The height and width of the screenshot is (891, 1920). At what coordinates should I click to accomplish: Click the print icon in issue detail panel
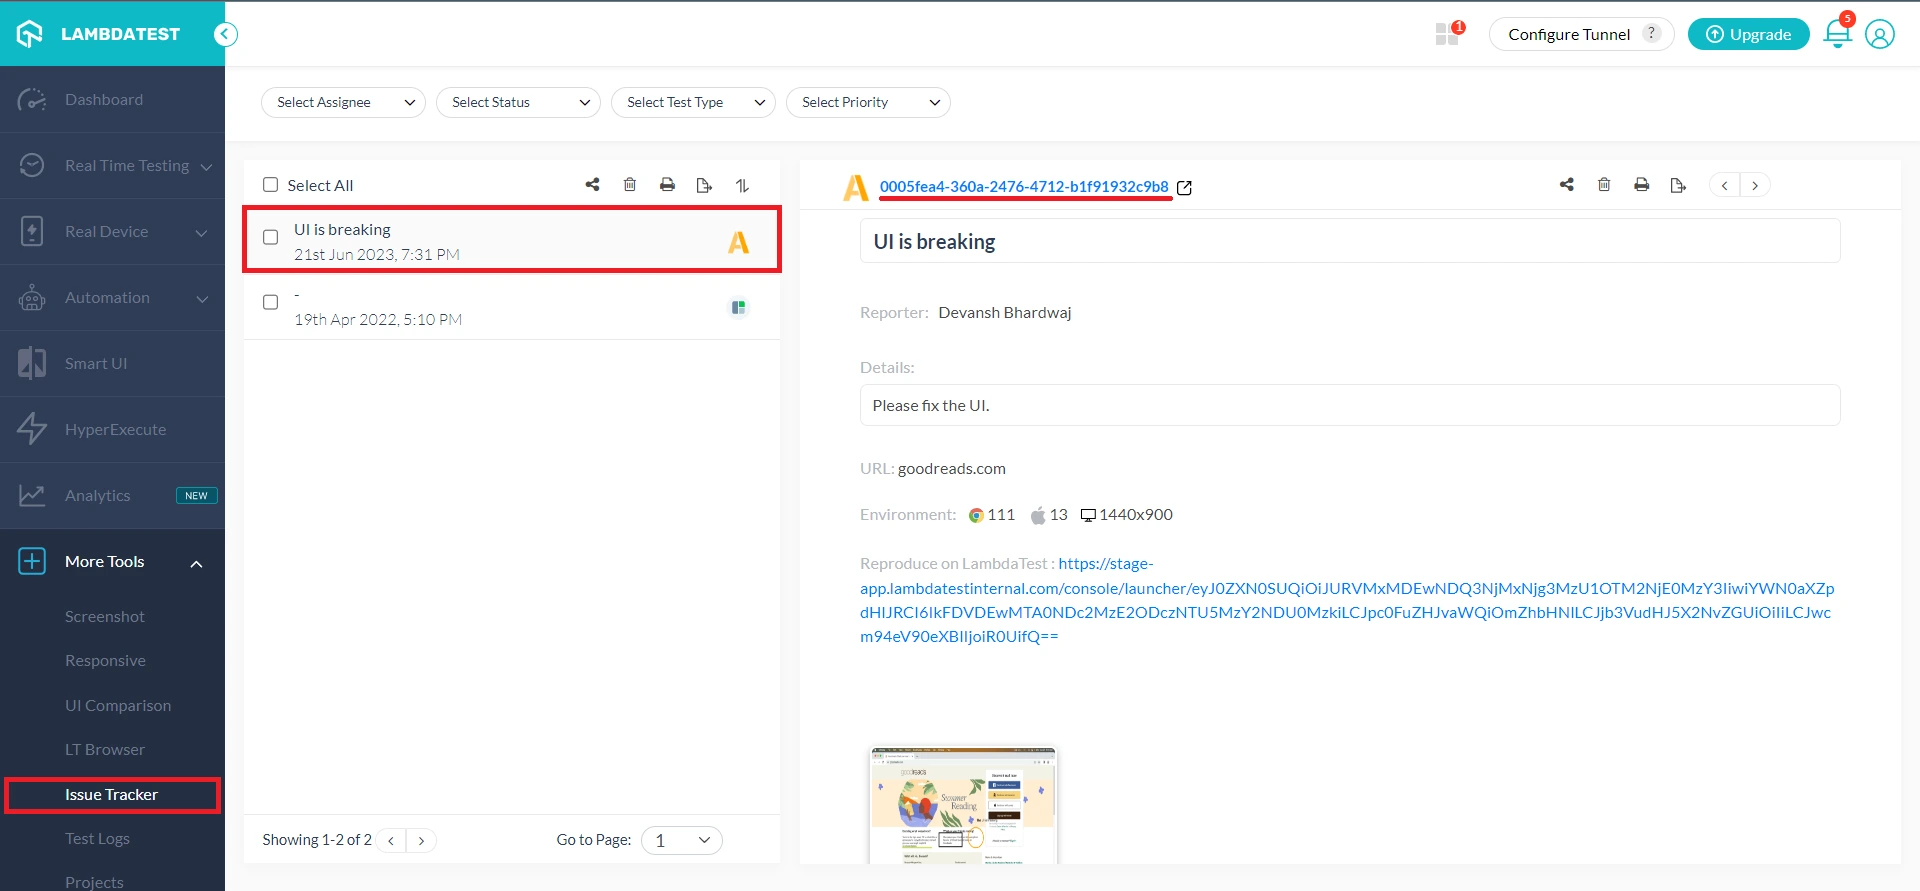pos(1641,185)
